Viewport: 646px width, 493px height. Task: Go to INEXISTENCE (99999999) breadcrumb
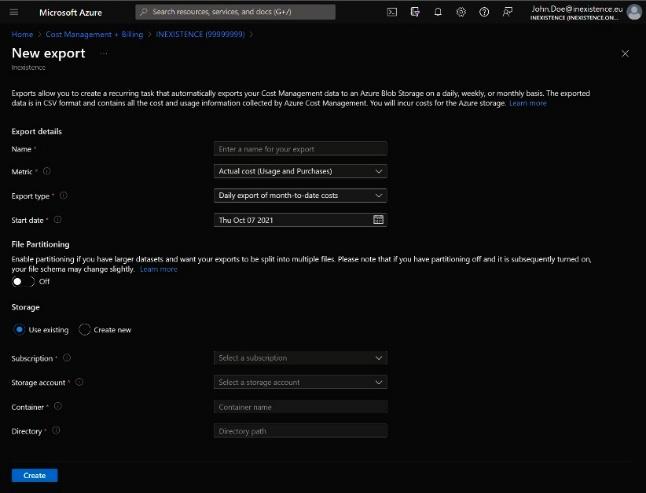point(200,34)
